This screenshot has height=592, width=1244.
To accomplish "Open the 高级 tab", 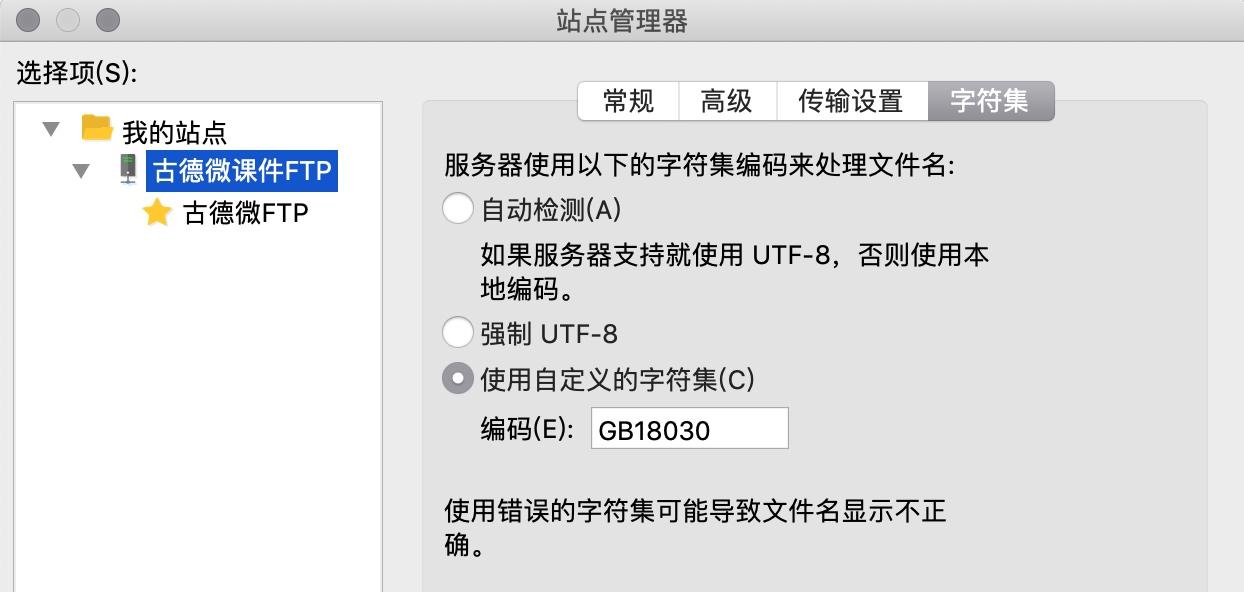I will coord(727,101).
